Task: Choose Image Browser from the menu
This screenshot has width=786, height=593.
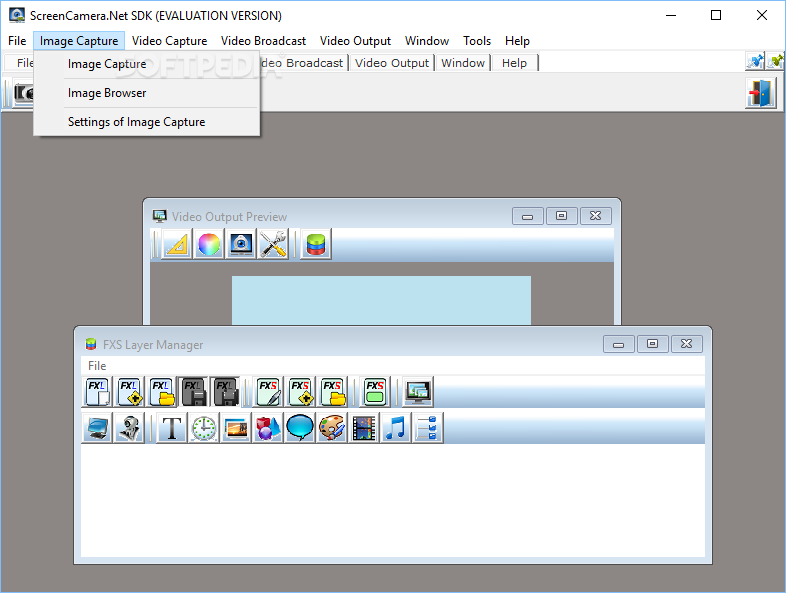Action: pyautogui.click(x=147, y=93)
